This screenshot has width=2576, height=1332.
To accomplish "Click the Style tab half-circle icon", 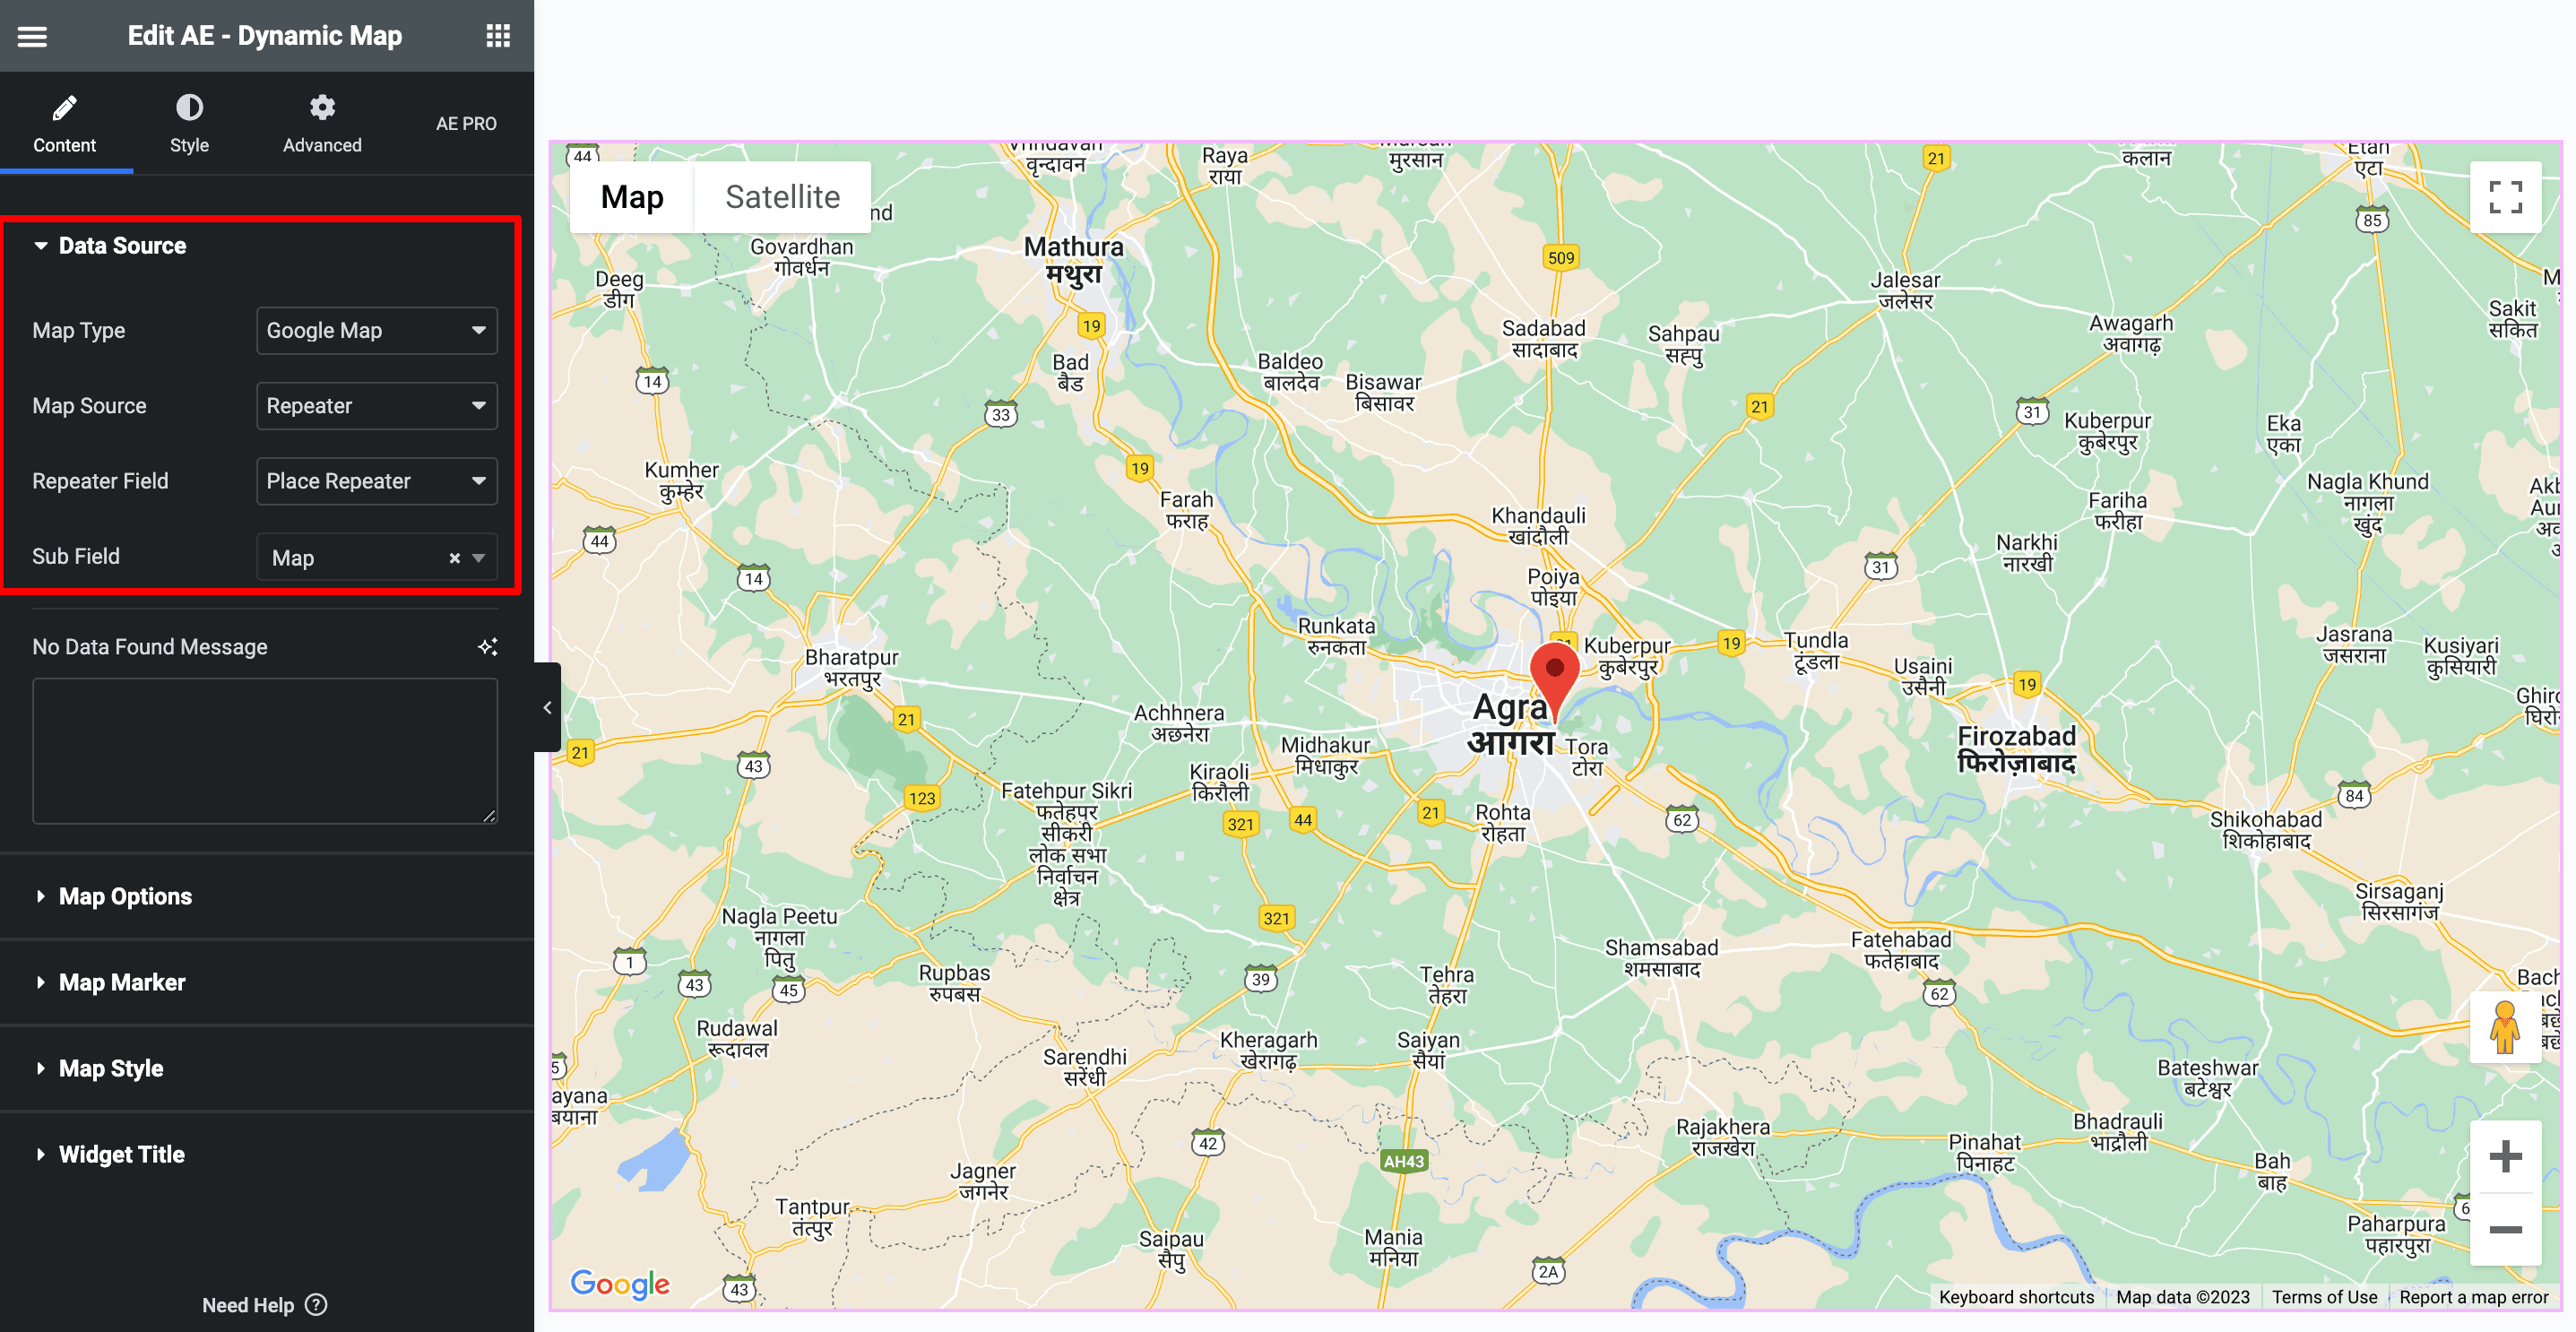I will (189, 107).
